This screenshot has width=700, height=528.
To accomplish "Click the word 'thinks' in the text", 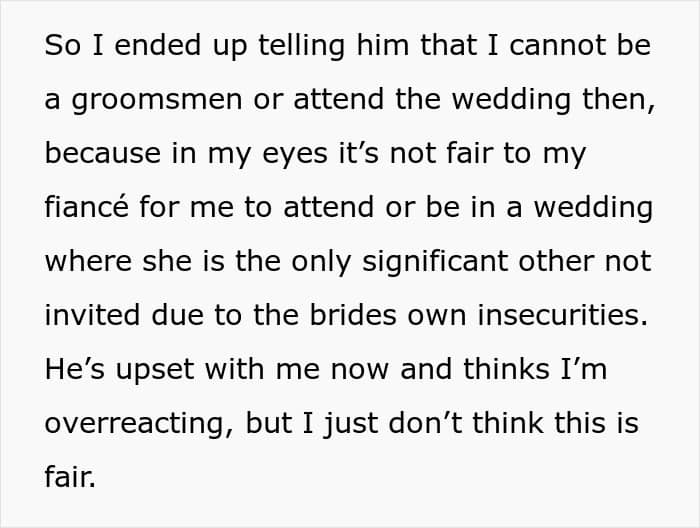I will (506, 369).
